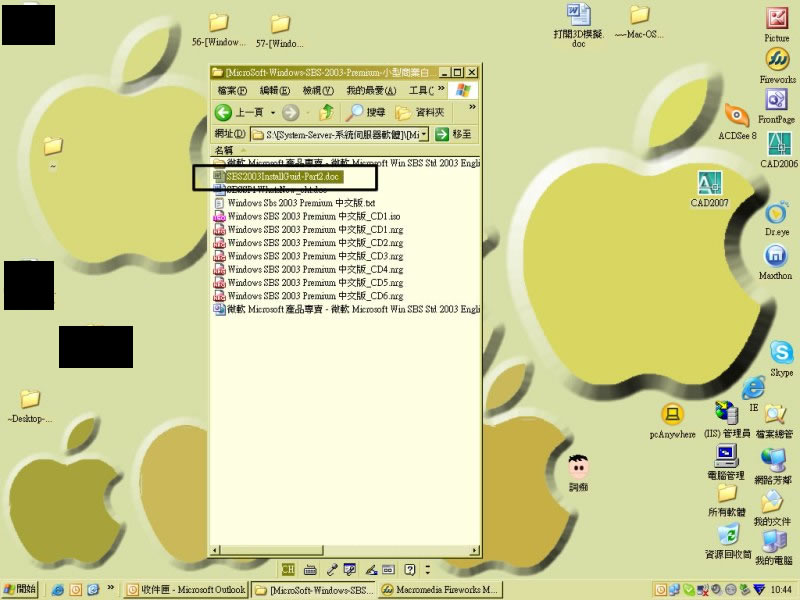Expand the Explorer toolbar overflow chevron
This screenshot has height=600, width=800.
pyautogui.click(x=472, y=107)
